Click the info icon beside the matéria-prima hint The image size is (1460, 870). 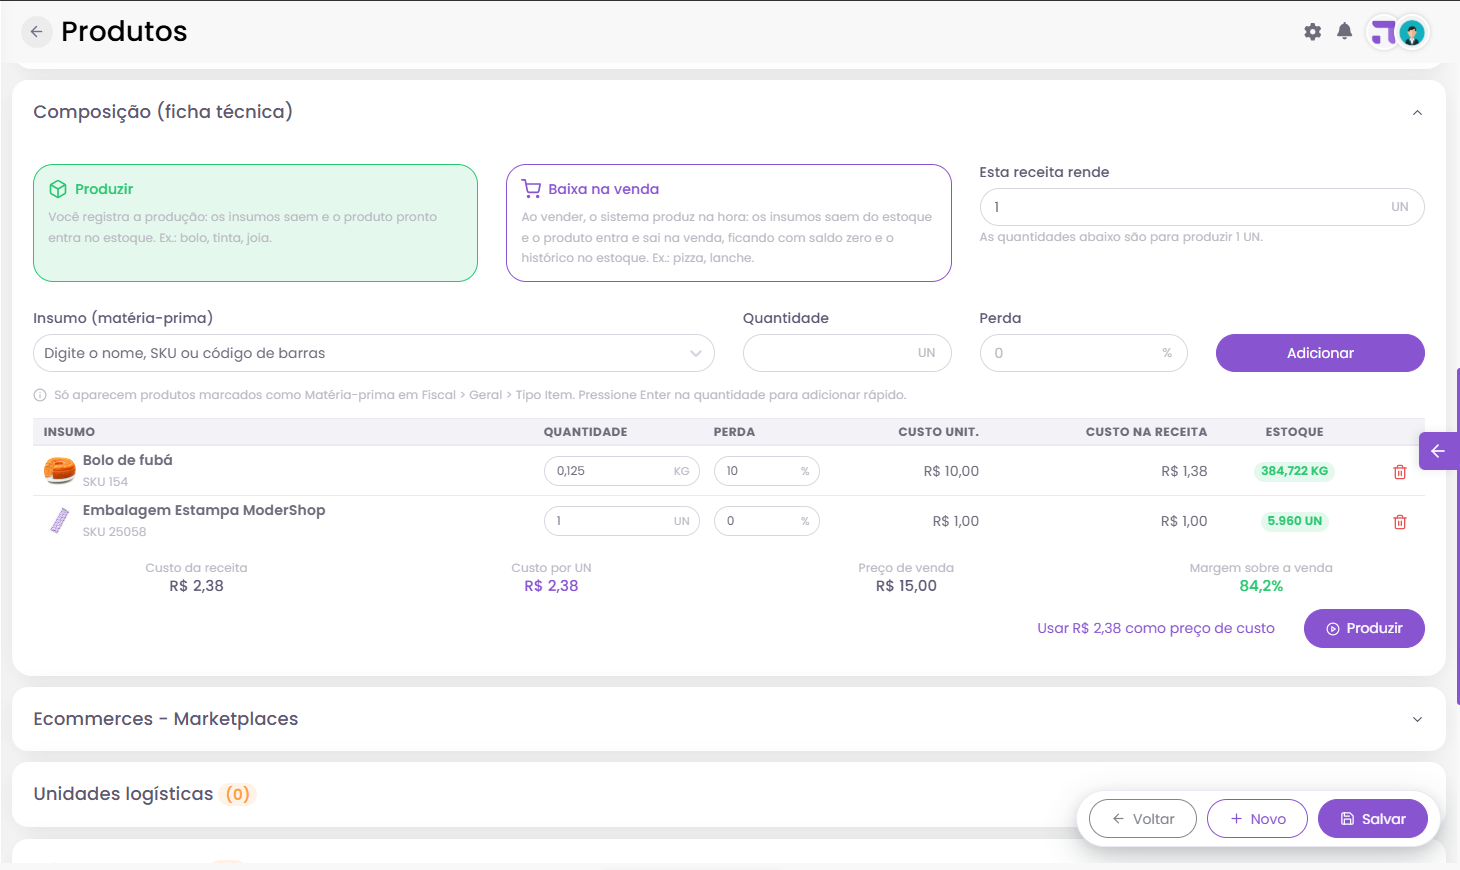point(40,395)
